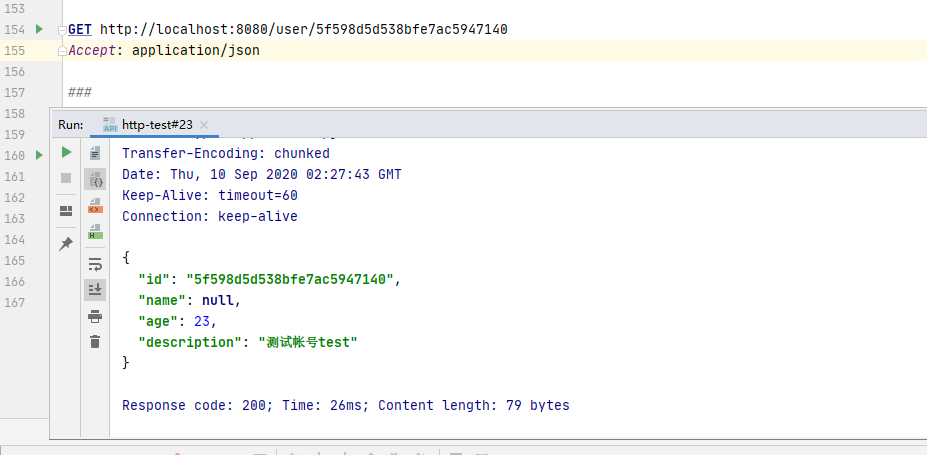Print the response output

coord(95,316)
